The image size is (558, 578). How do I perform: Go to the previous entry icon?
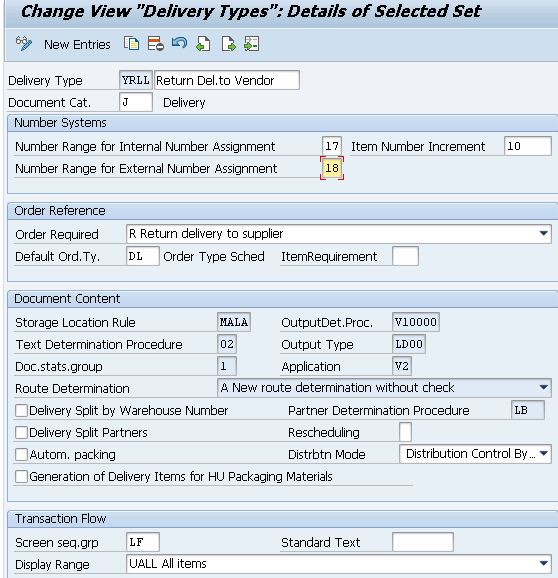coord(203,43)
